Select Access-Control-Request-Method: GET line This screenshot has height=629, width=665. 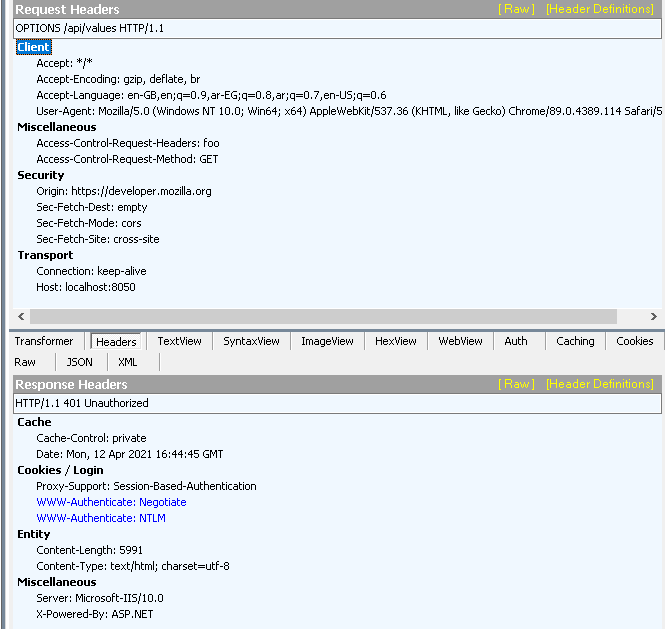[x=127, y=159]
